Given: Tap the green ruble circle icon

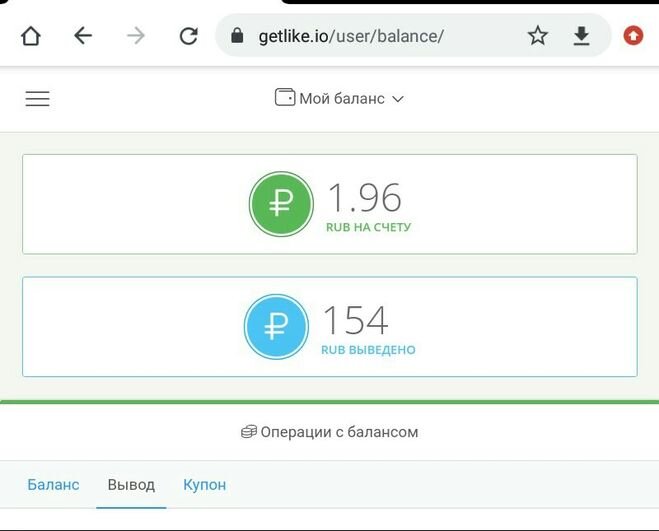Looking at the screenshot, I should [x=281, y=204].
